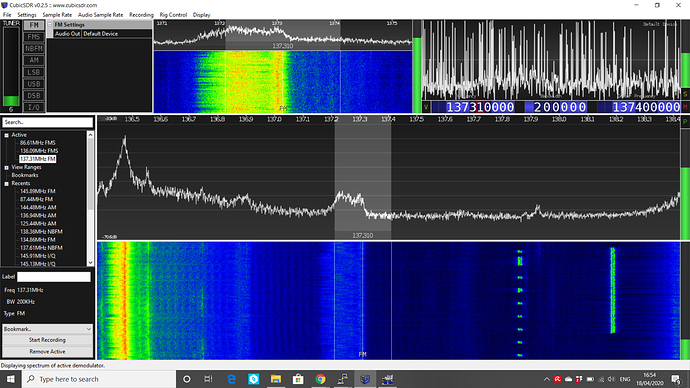Open the Rig Control menu
Viewport: 690px width, 388px height.
point(173,15)
